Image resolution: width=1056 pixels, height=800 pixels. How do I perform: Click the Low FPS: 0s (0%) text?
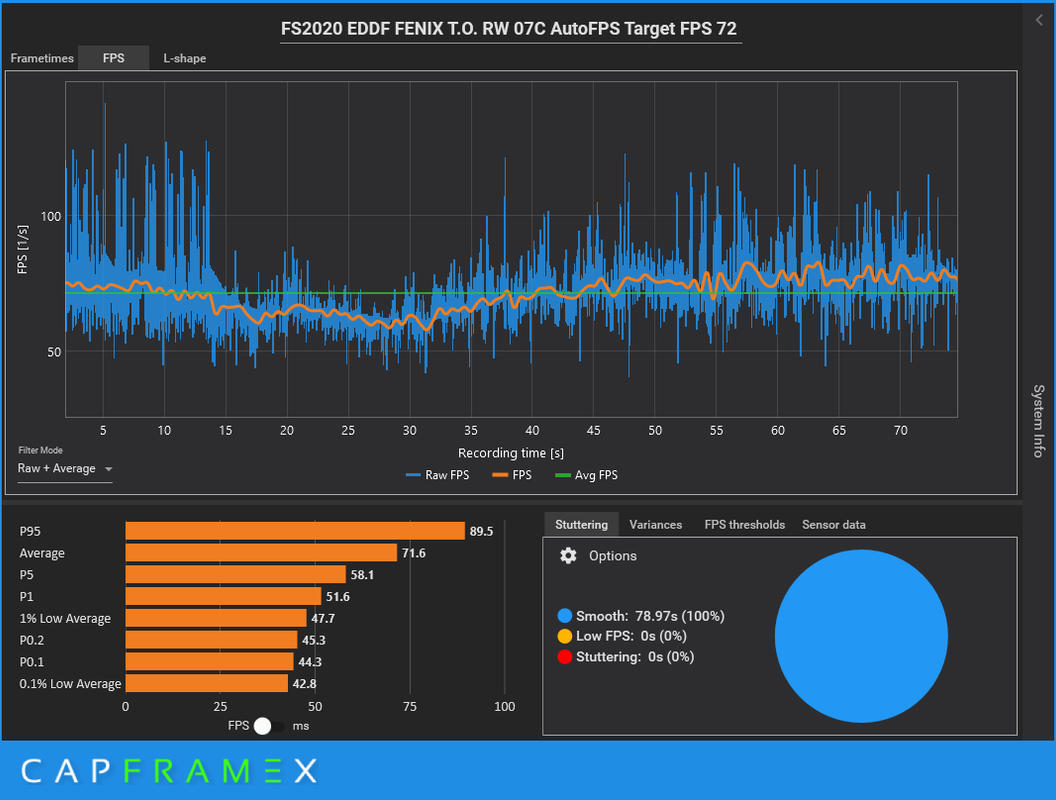click(631, 636)
